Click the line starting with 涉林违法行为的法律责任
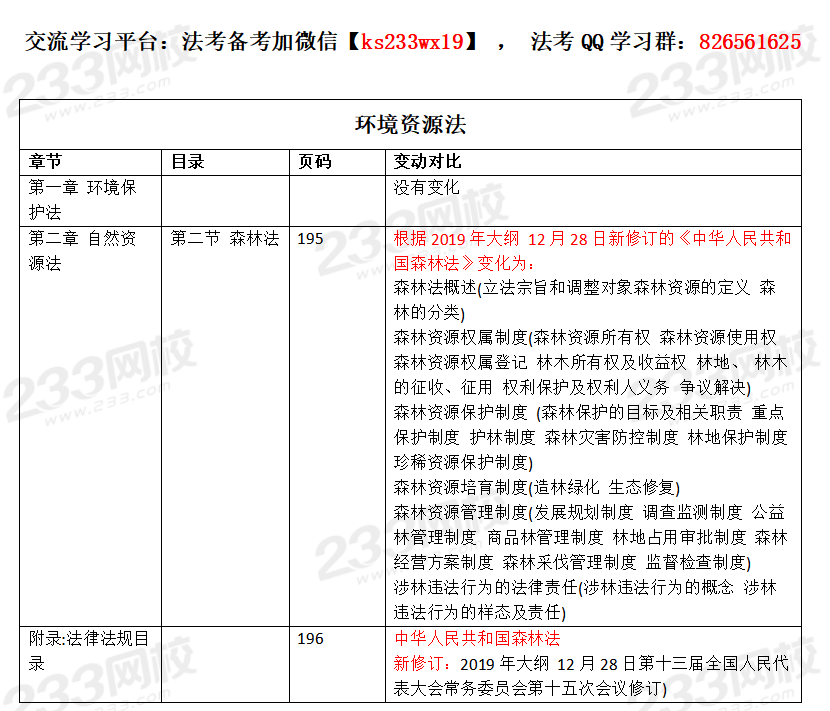 (x=585, y=588)
